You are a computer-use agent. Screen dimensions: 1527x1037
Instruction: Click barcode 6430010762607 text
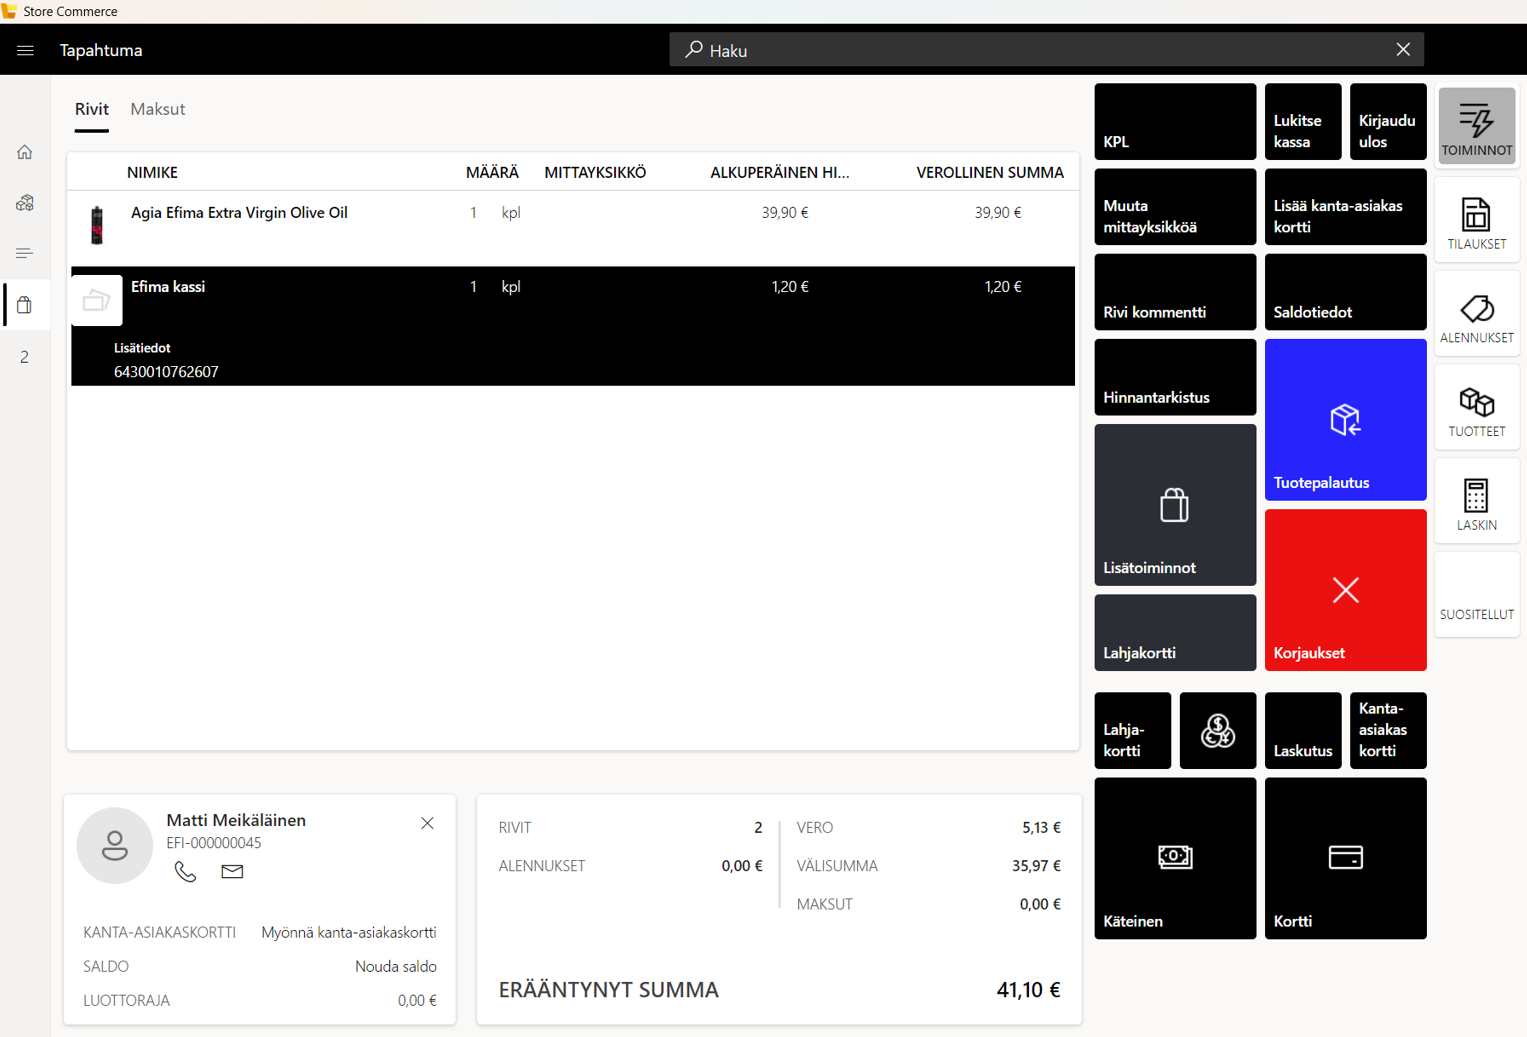click(x=166, y=371)
